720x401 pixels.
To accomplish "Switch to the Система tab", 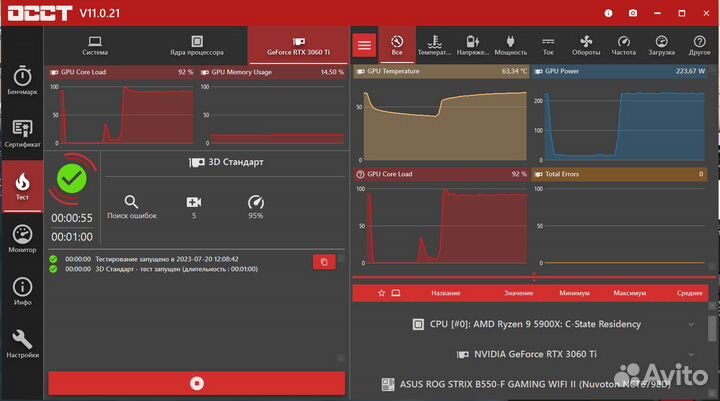I will coord(95,46).
